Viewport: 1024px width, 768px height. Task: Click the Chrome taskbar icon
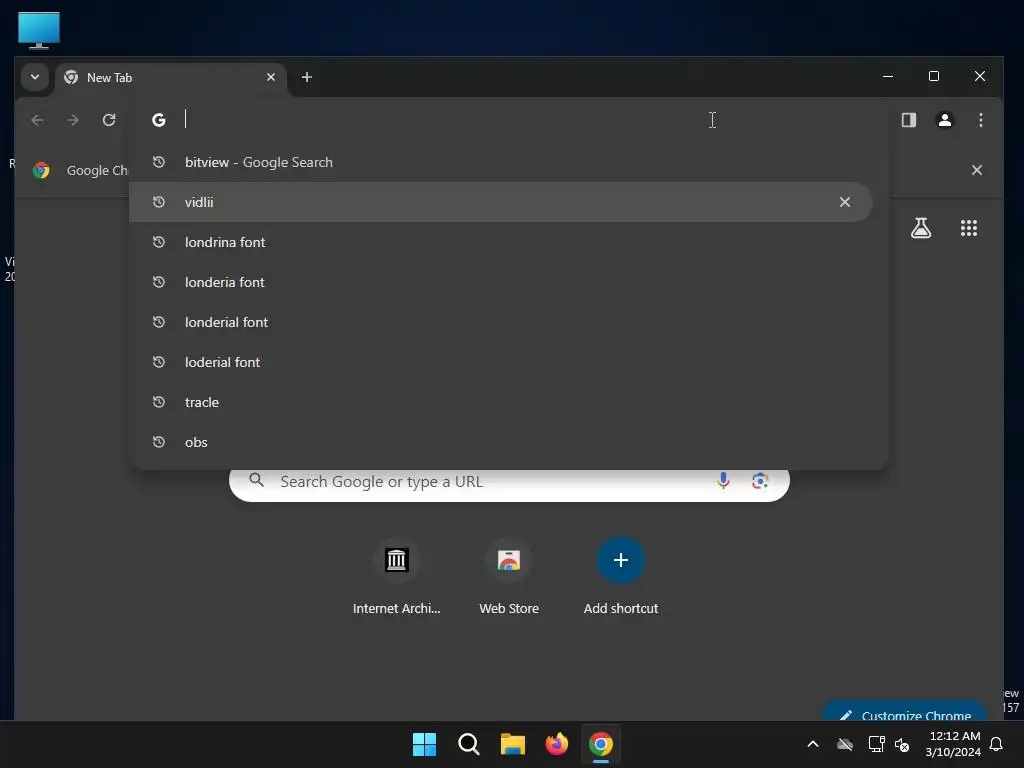601,744
